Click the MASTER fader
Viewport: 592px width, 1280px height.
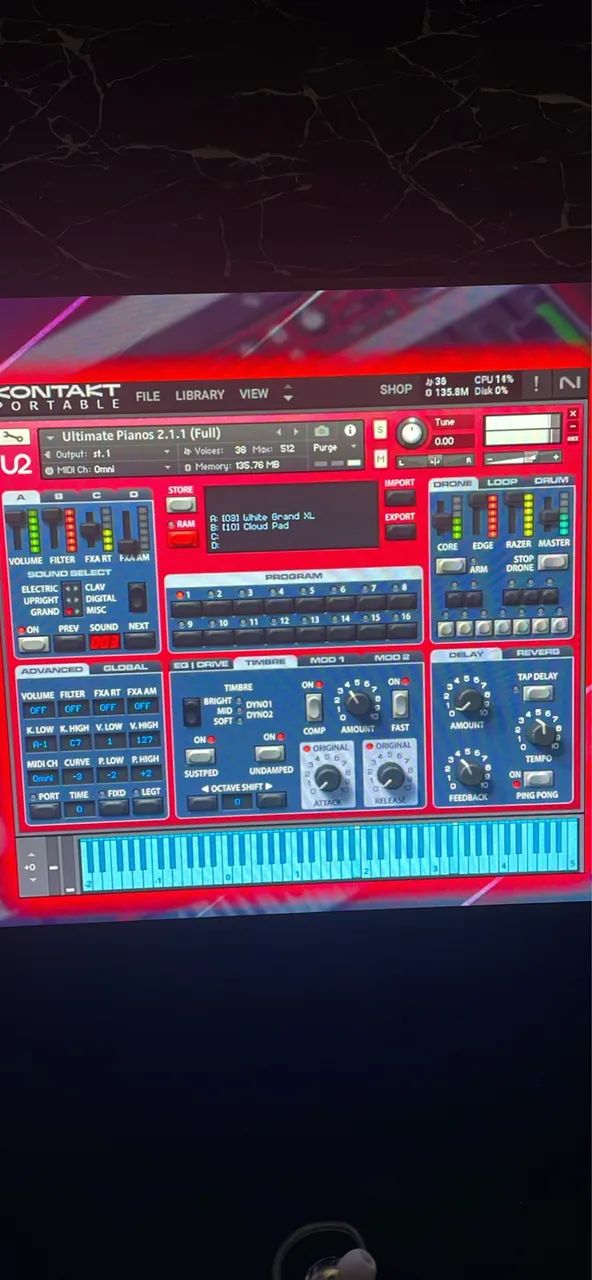[550, 515]
